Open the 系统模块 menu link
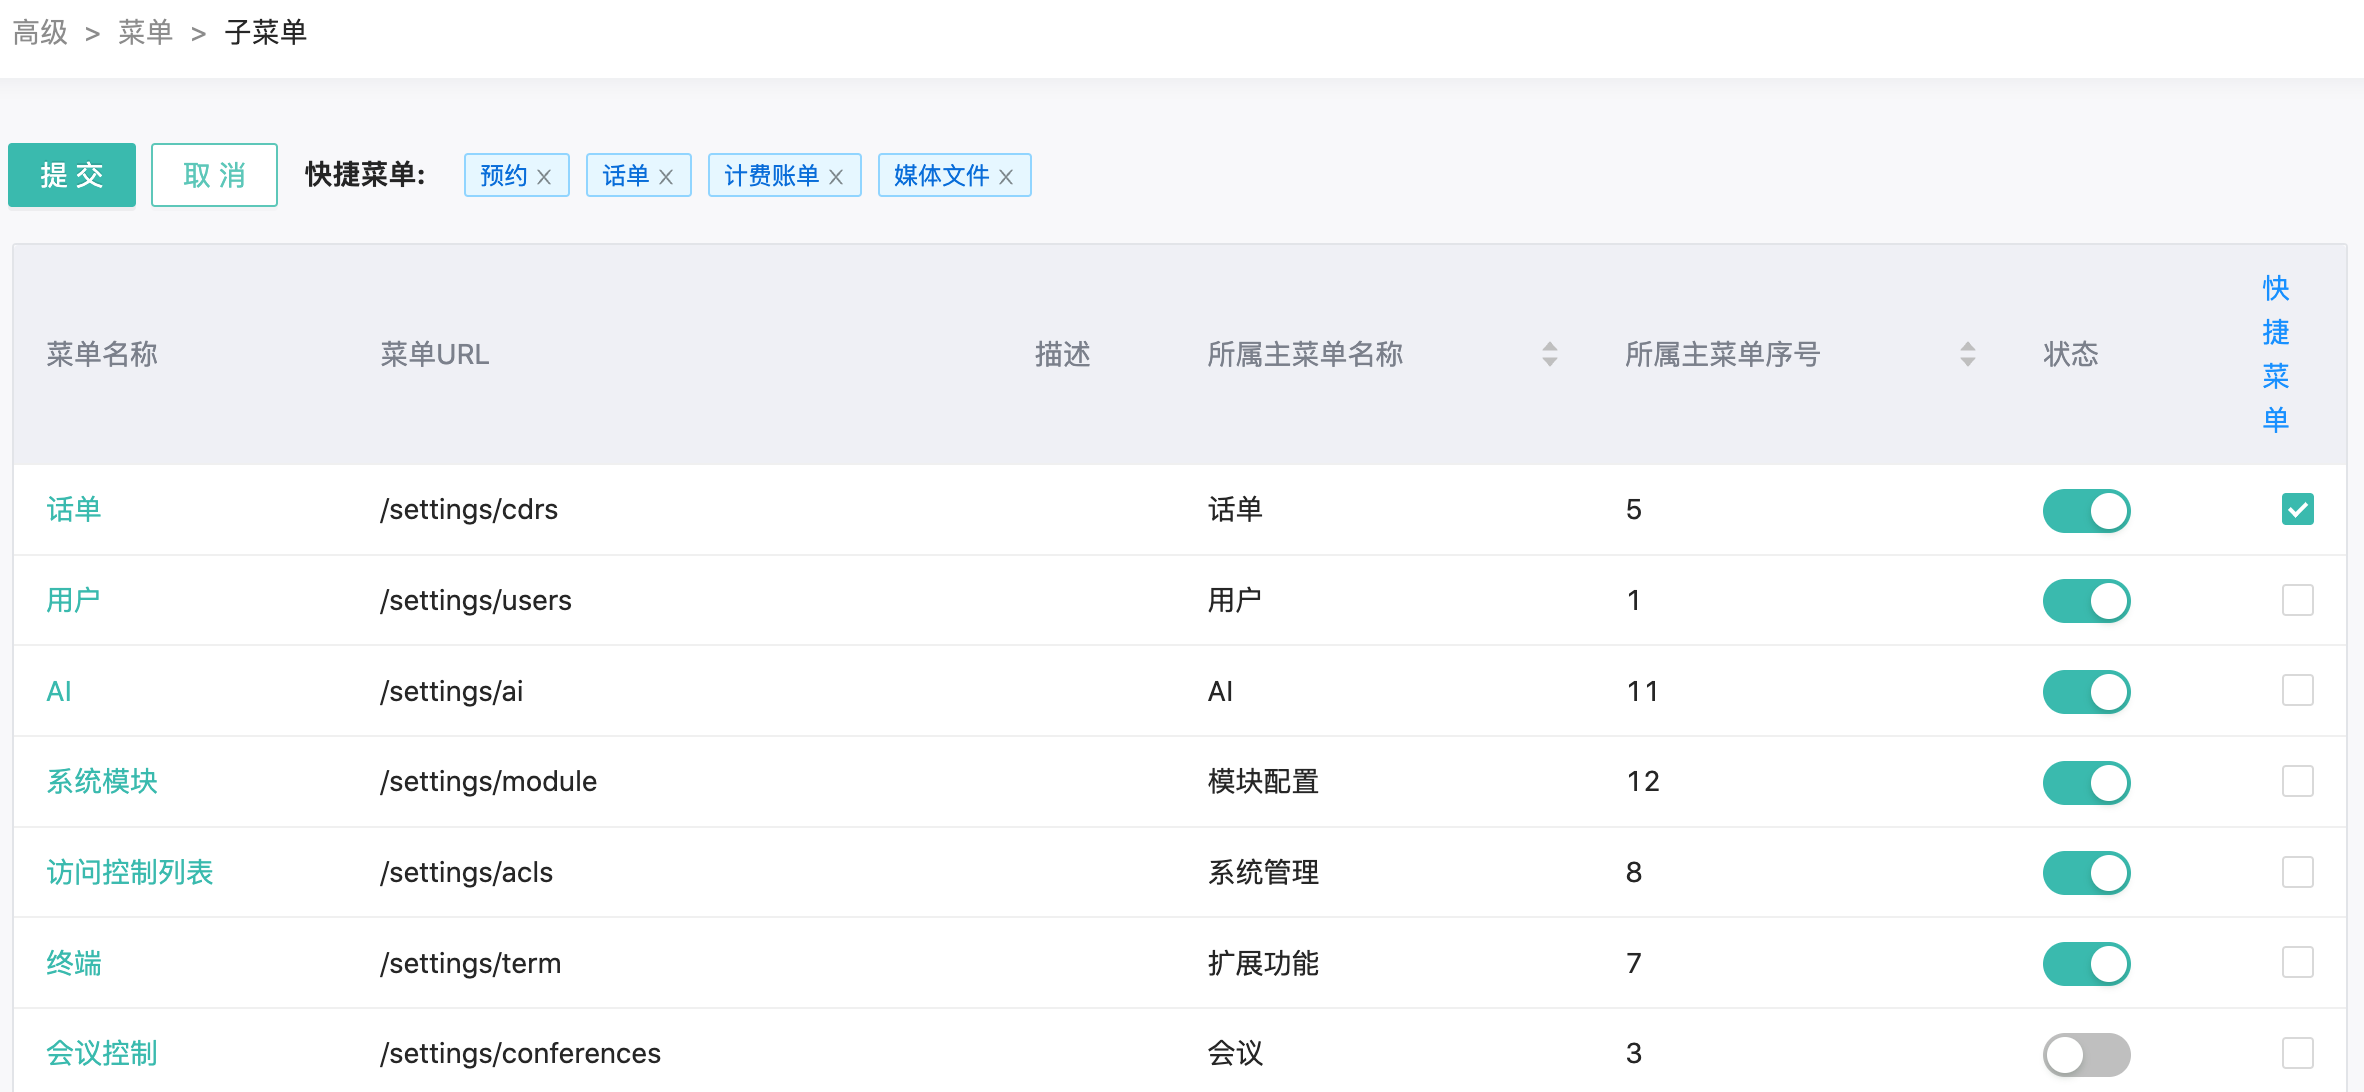Screen dimensions: 2364x1092 tap(102, 781)
